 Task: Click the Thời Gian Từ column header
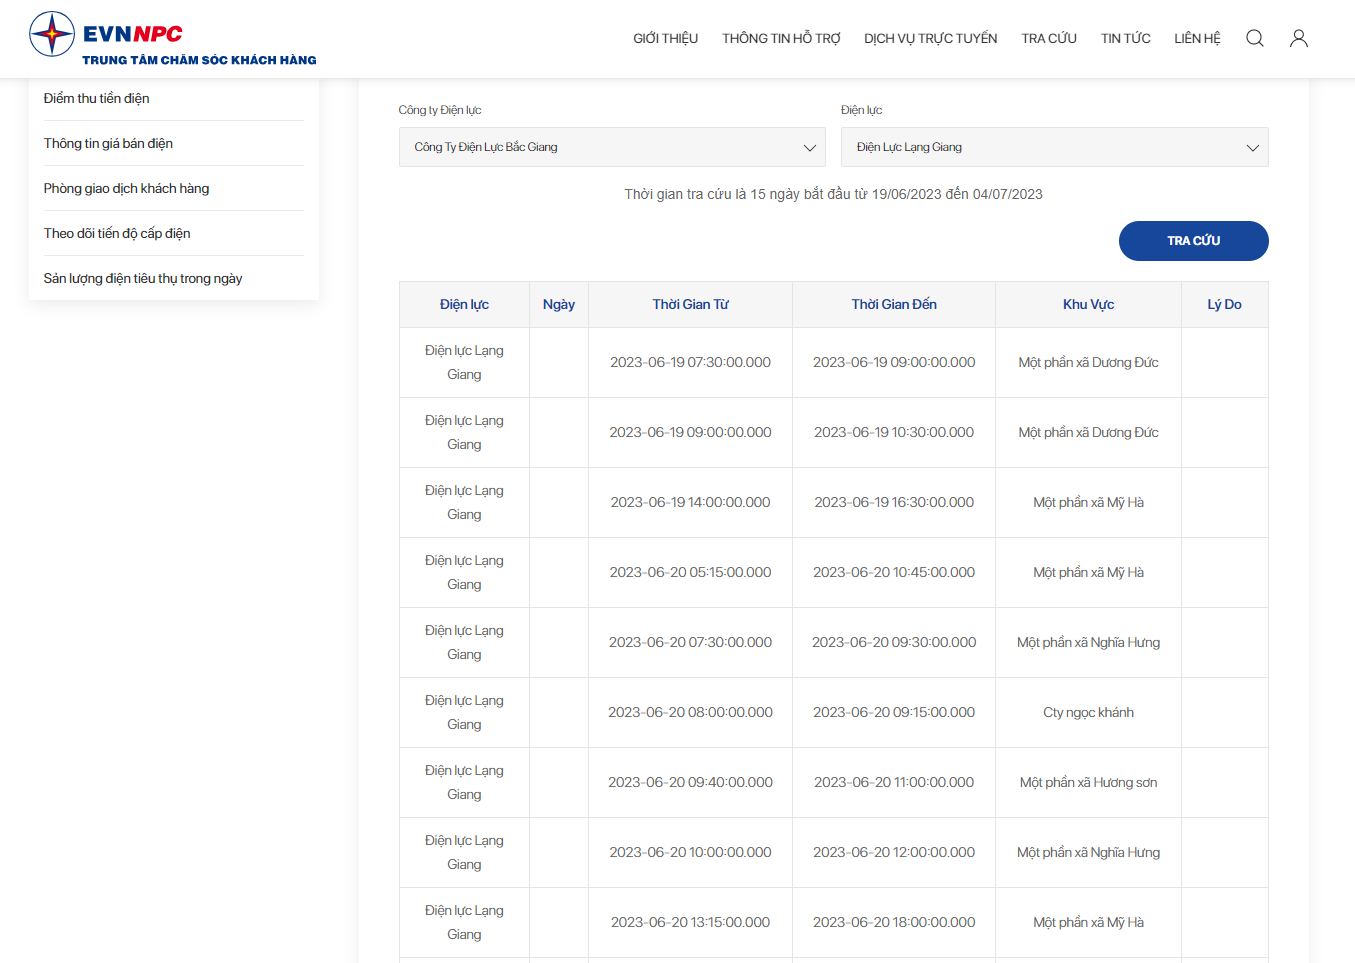[x=690, y=304]
